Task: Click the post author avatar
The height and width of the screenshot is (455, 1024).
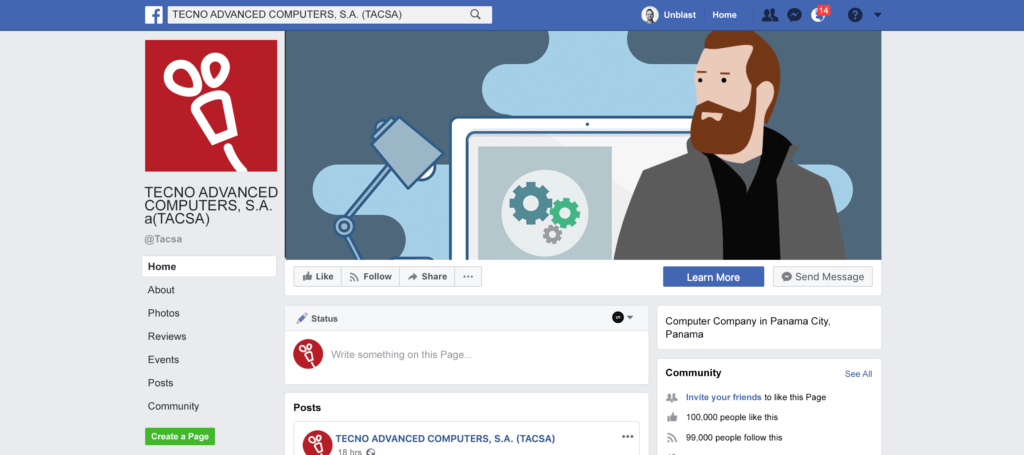Action: 317,443
